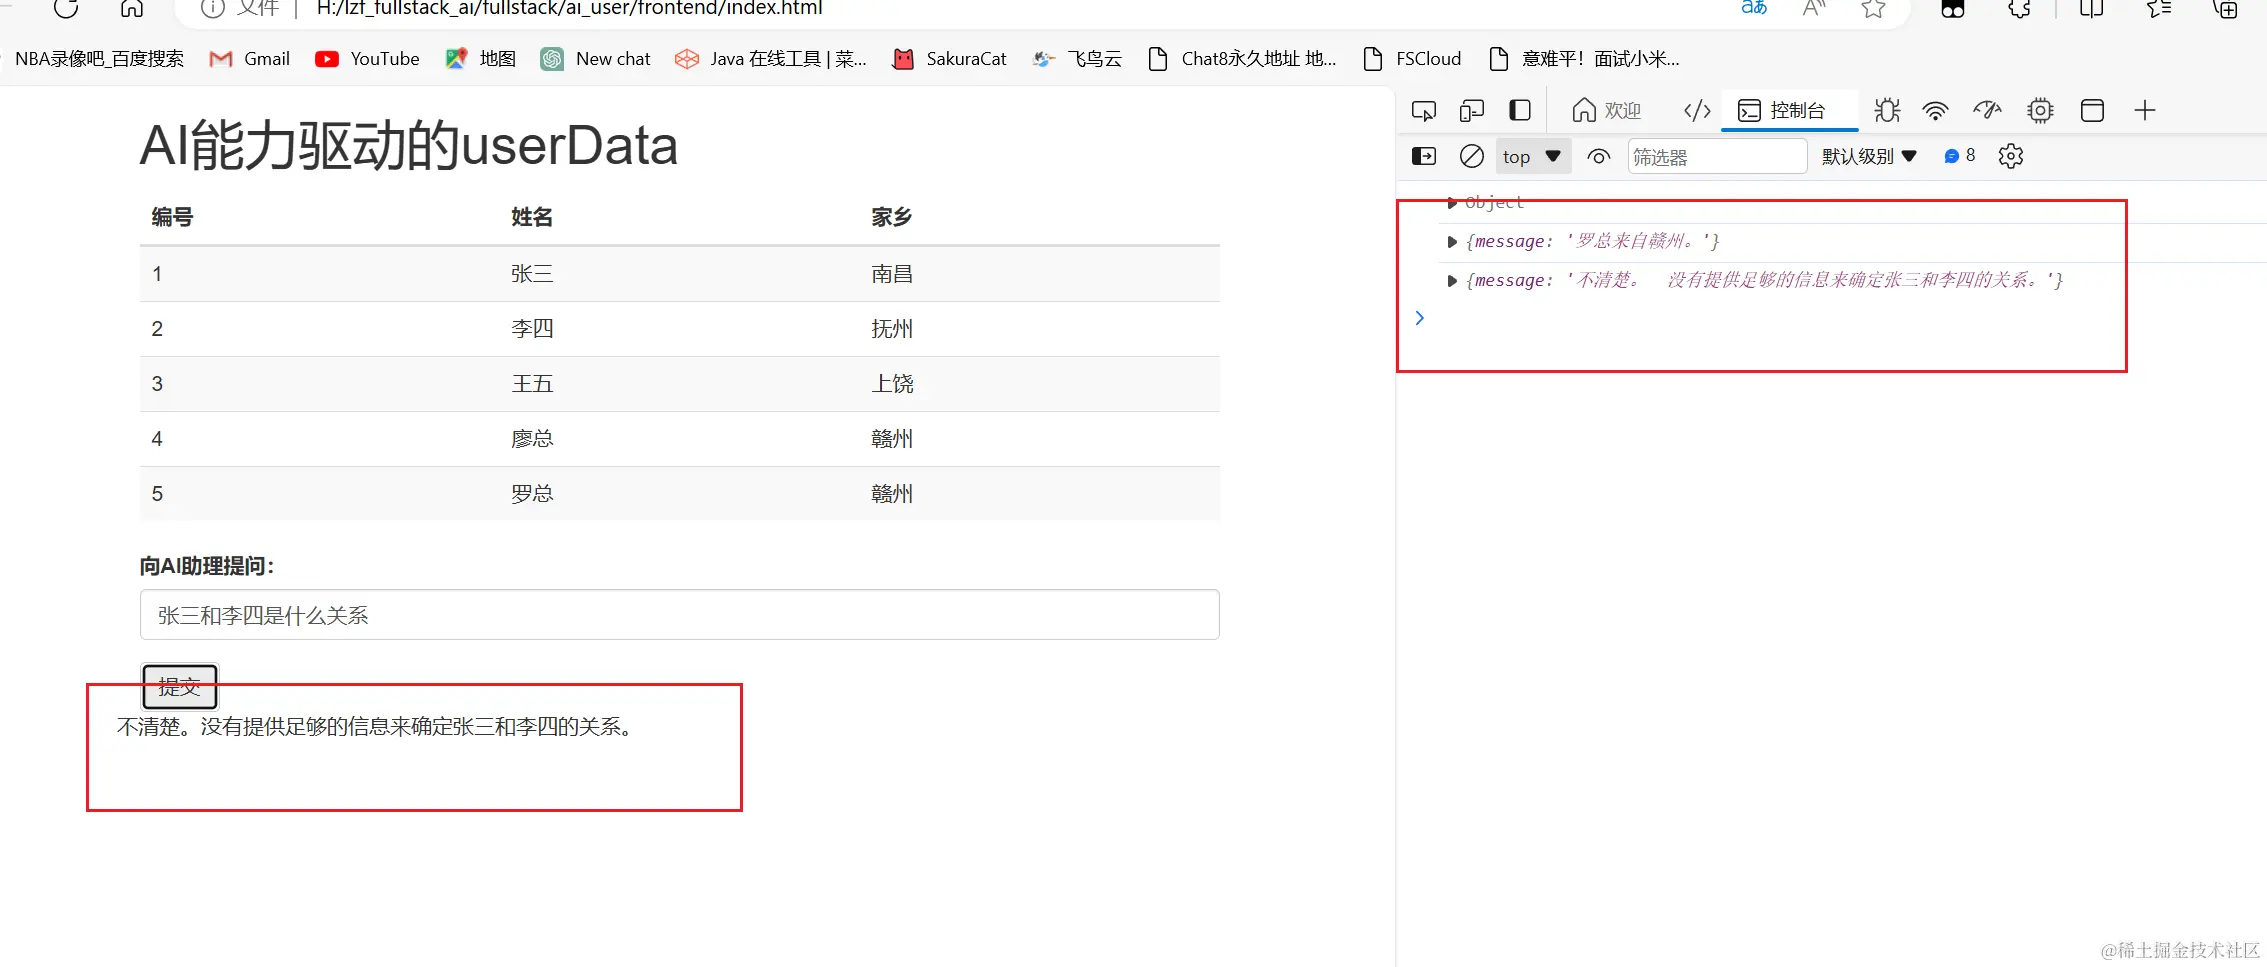Image resolution: width=2267 pixels, height=967 pixels.
Task: Open the SakuraCat bookmark
Action: click(949, 59)
